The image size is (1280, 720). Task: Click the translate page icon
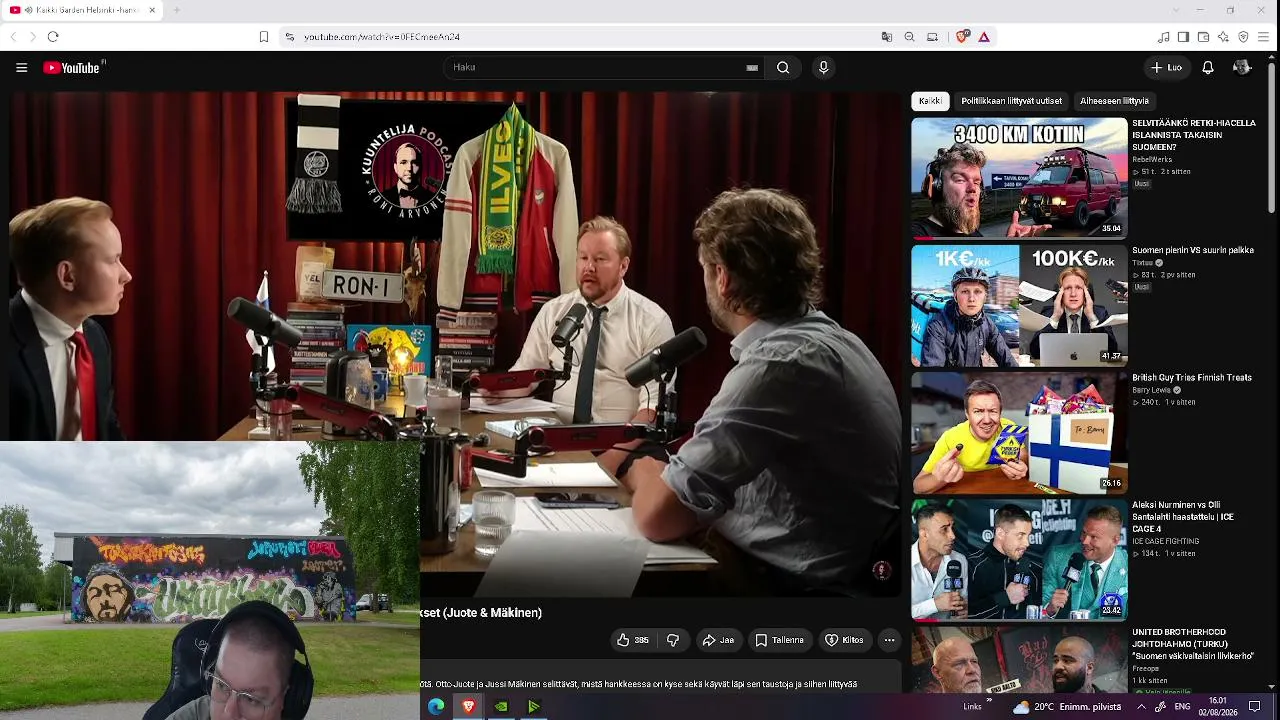886,37
